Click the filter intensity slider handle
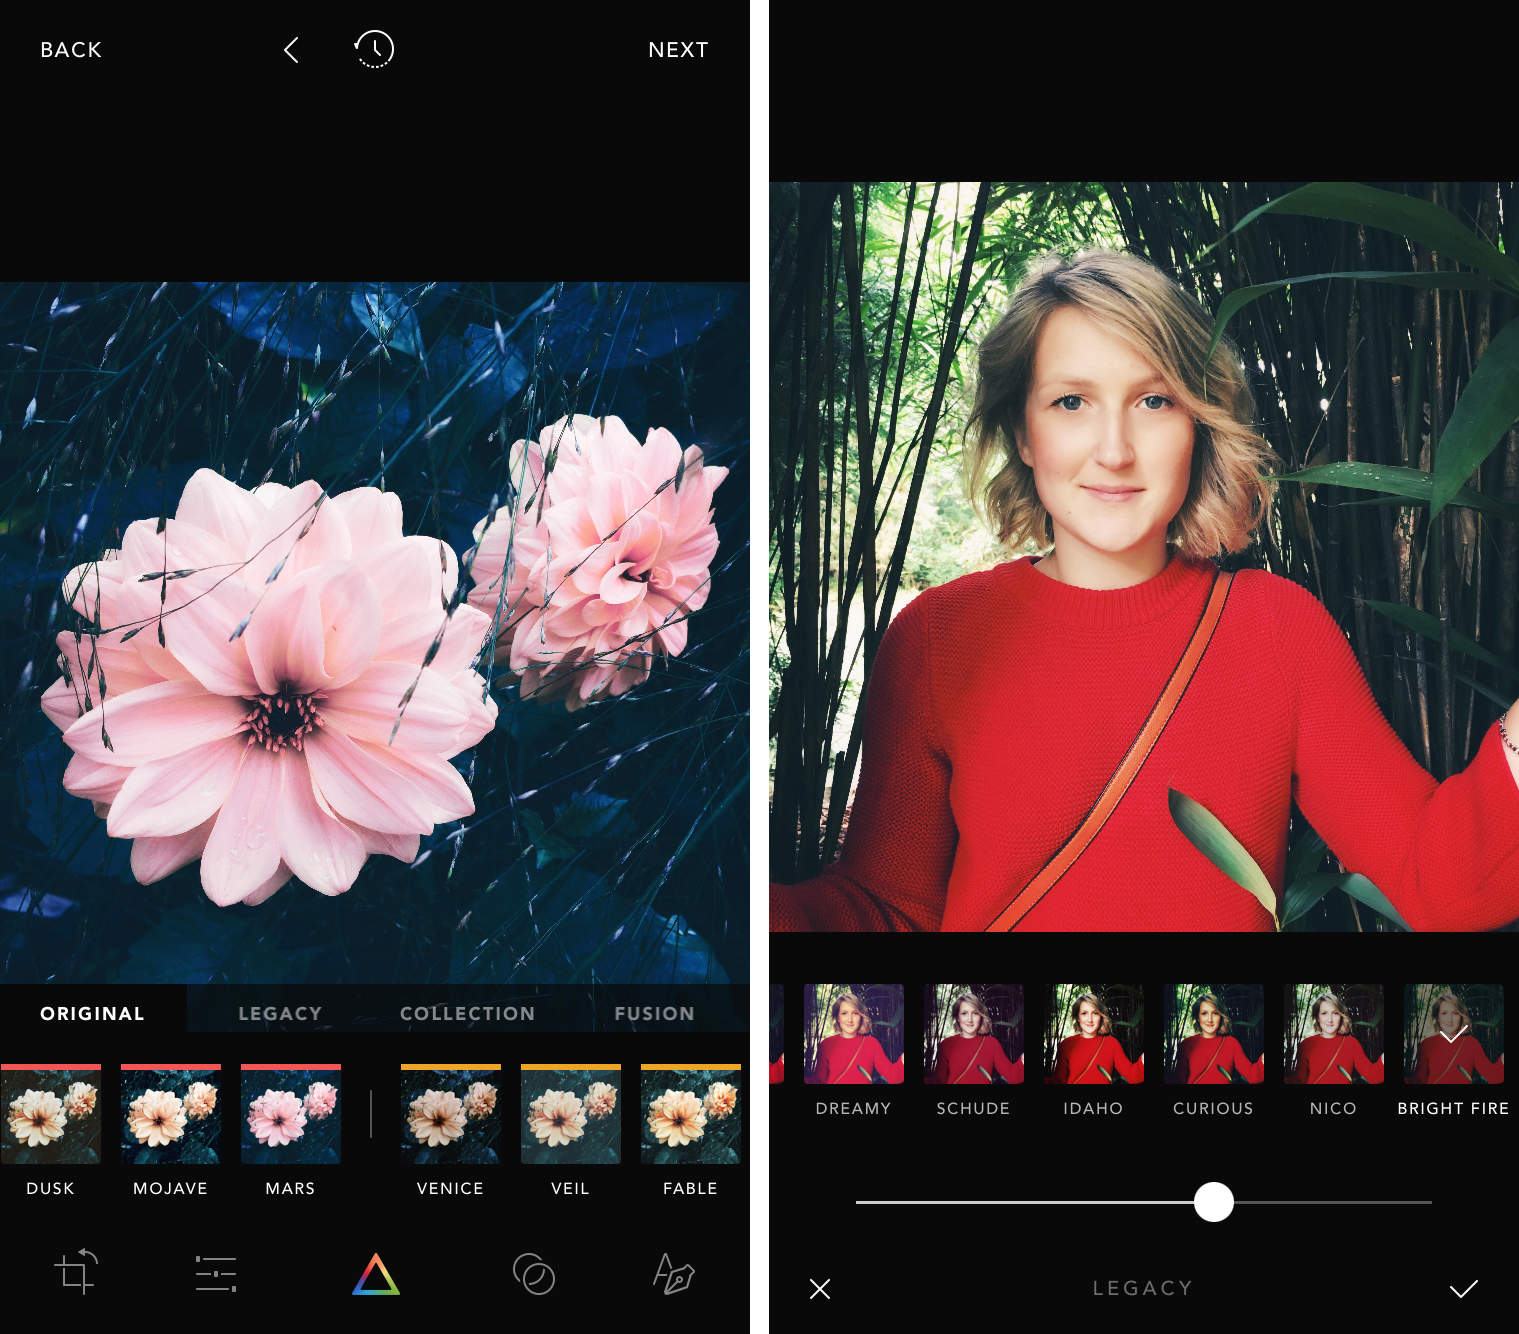The width and height of the screenshot is (1519, 1334). pyautogui.click(x=1214, y=1202)
